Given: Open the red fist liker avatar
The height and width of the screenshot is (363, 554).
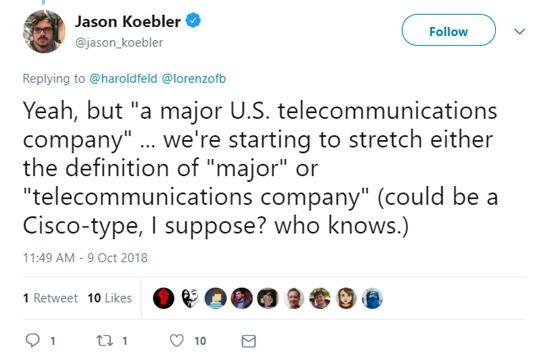Looking at the screenshot, I should point(163,298).
